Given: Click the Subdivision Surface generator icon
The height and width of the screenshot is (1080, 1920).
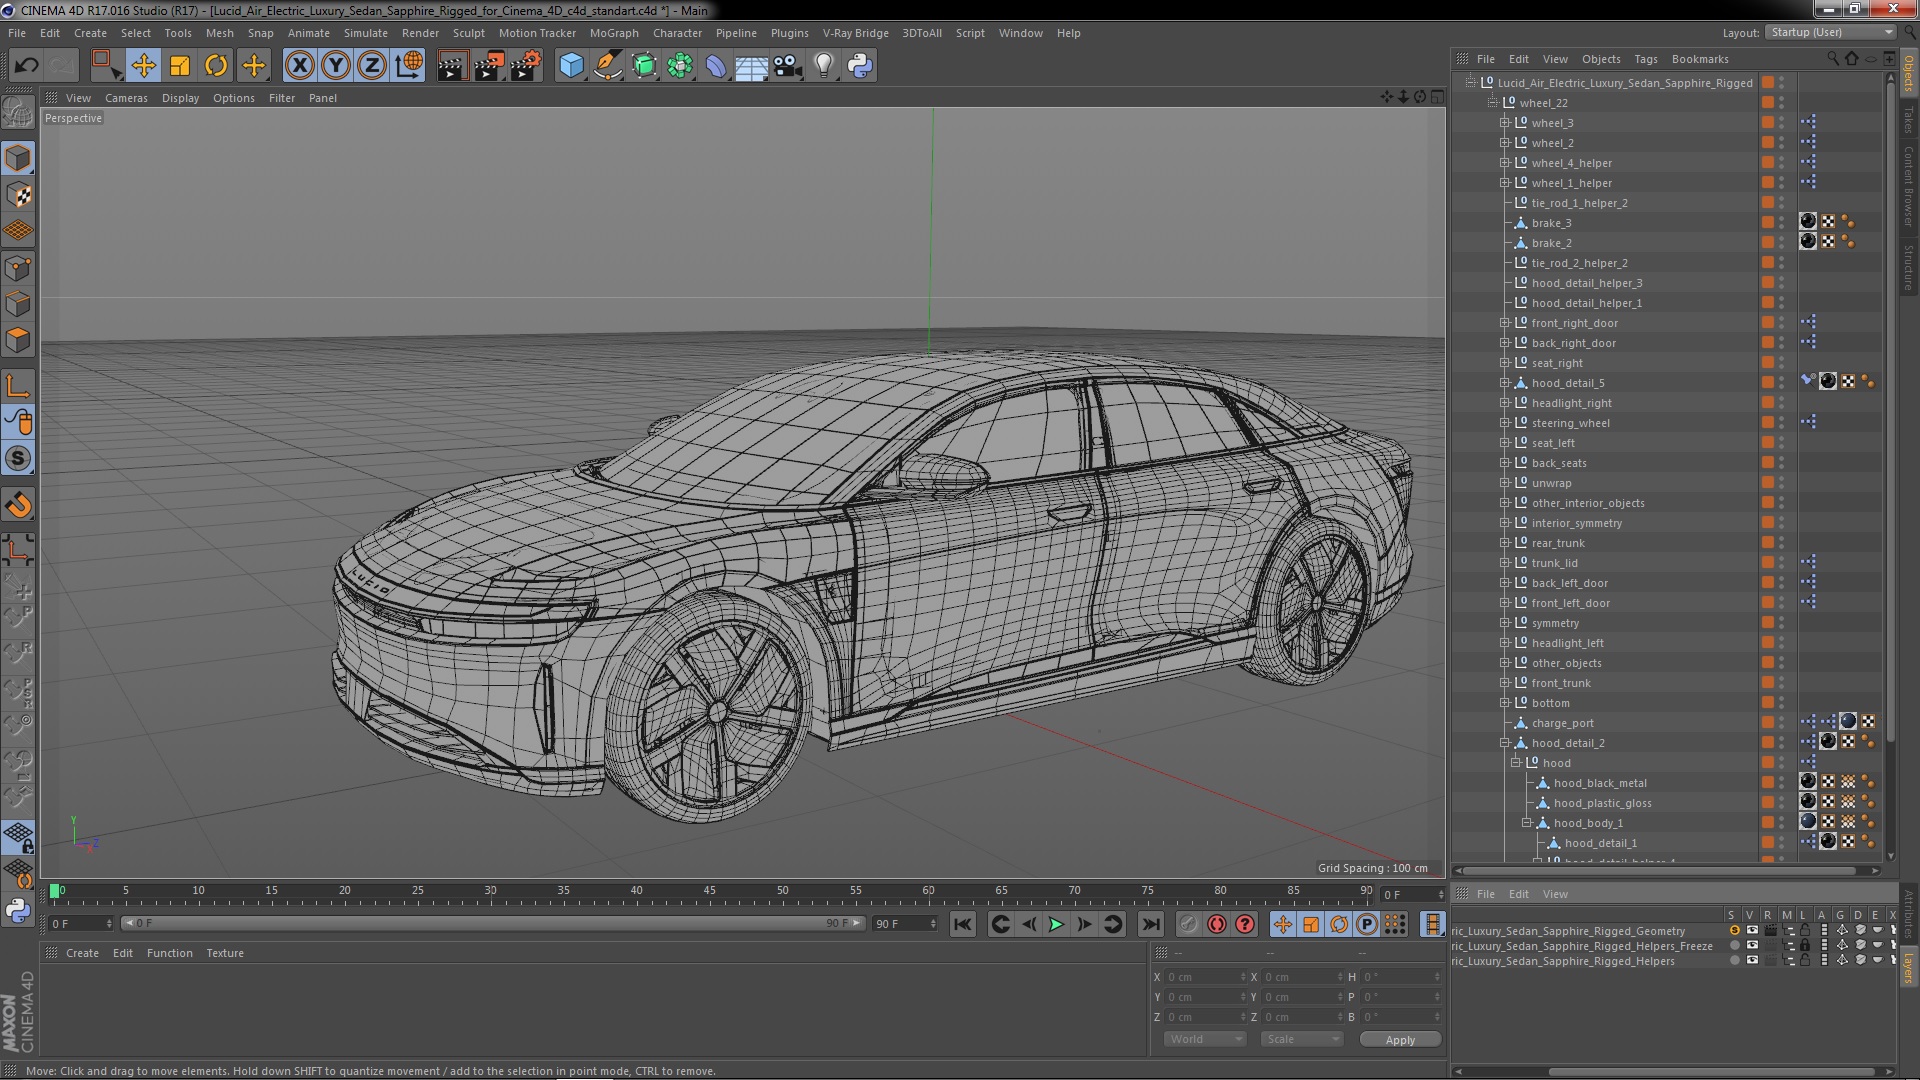Looking at the screenshot, I should [644, 66].
